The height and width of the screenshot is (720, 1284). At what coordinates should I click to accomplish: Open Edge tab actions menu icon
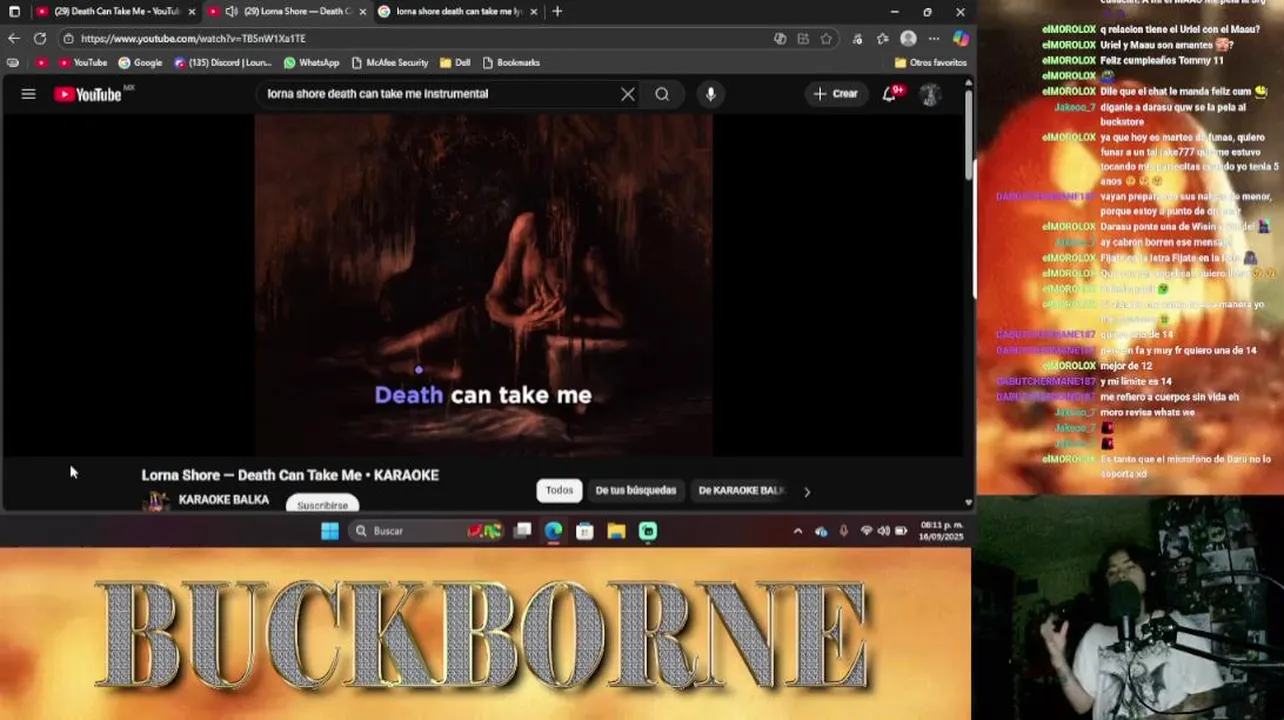14,12
